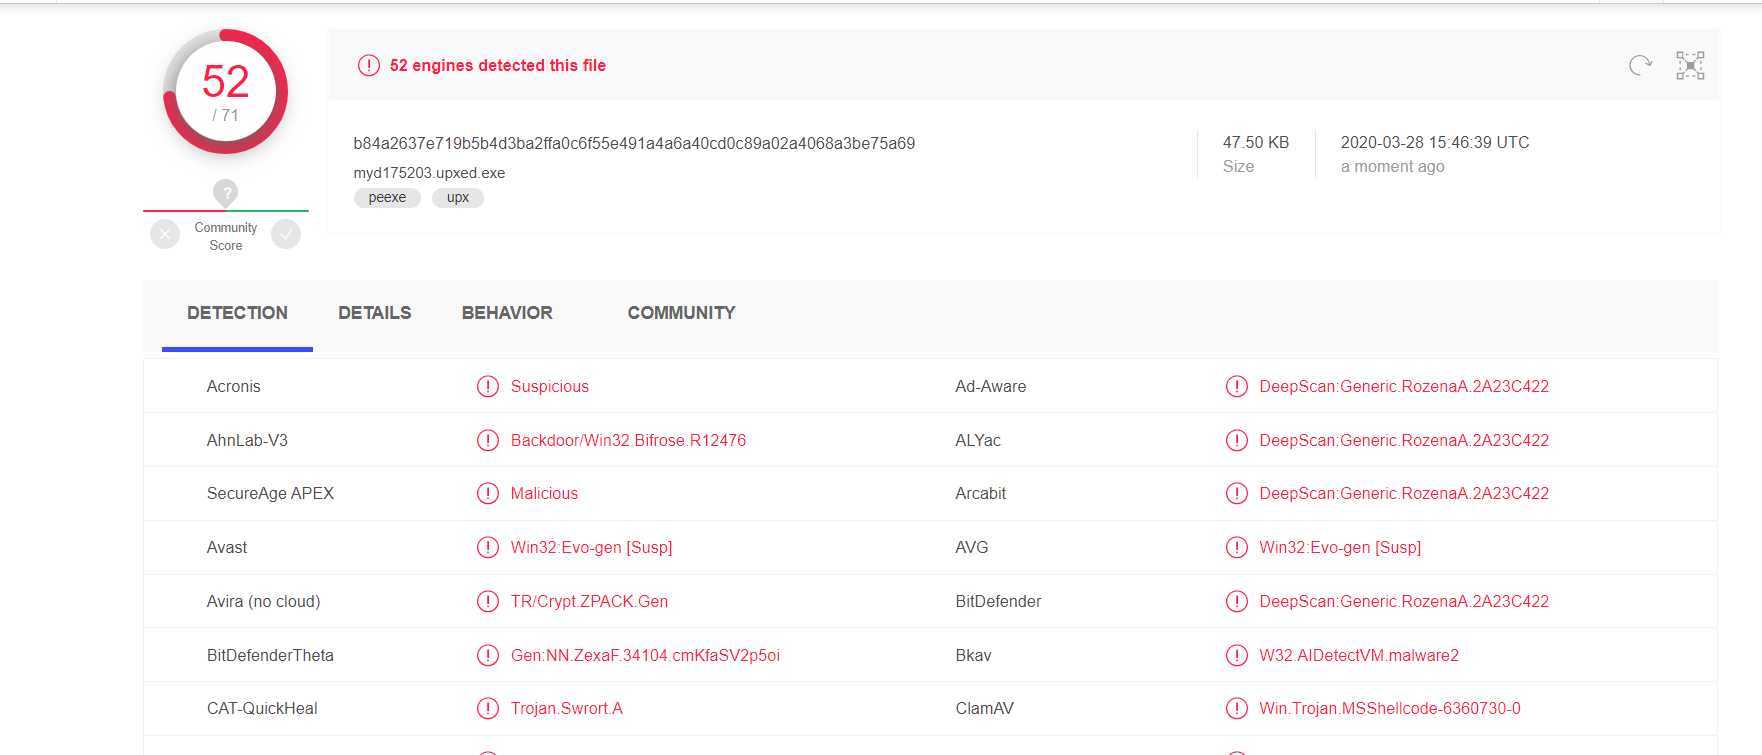Click the SecureAge APEX engine name
1762x755 pixels.
(270, 493)
